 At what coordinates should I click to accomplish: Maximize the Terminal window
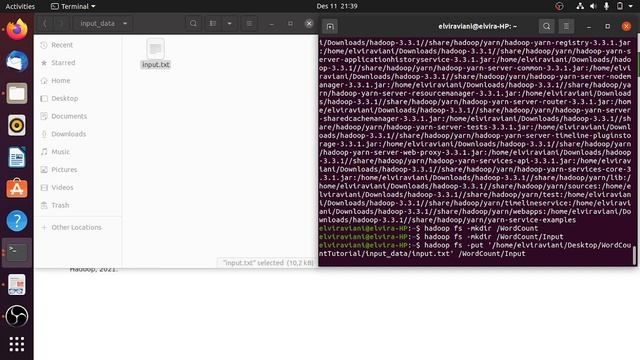[x=607, y=27]
